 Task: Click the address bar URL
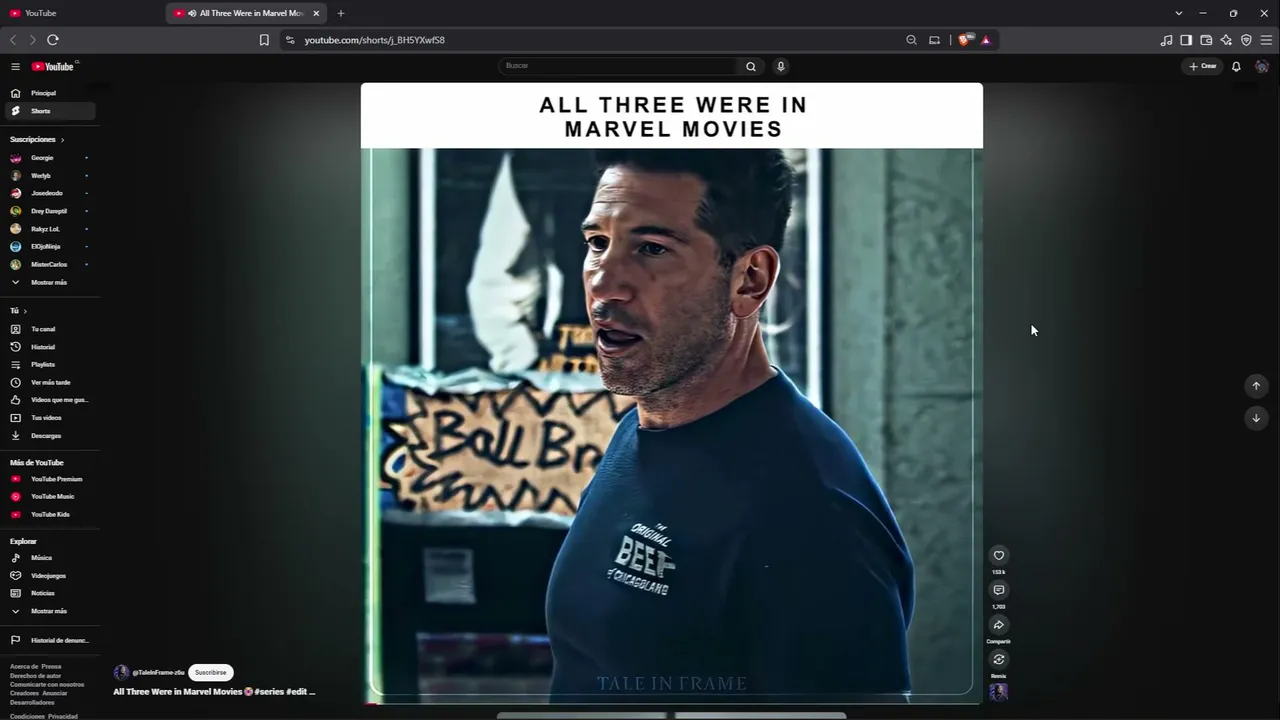point(374,40)
